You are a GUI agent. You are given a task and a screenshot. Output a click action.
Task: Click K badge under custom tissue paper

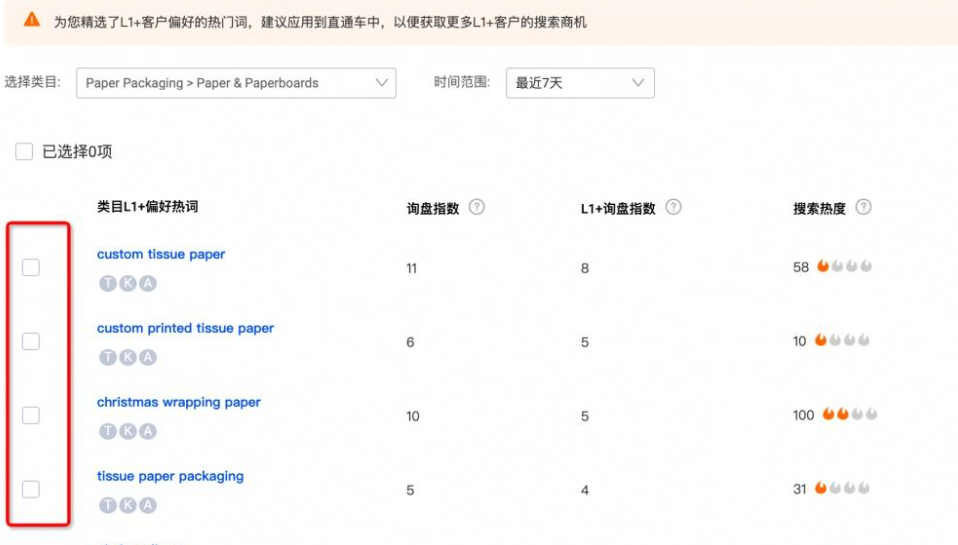(x=128, y=283)
